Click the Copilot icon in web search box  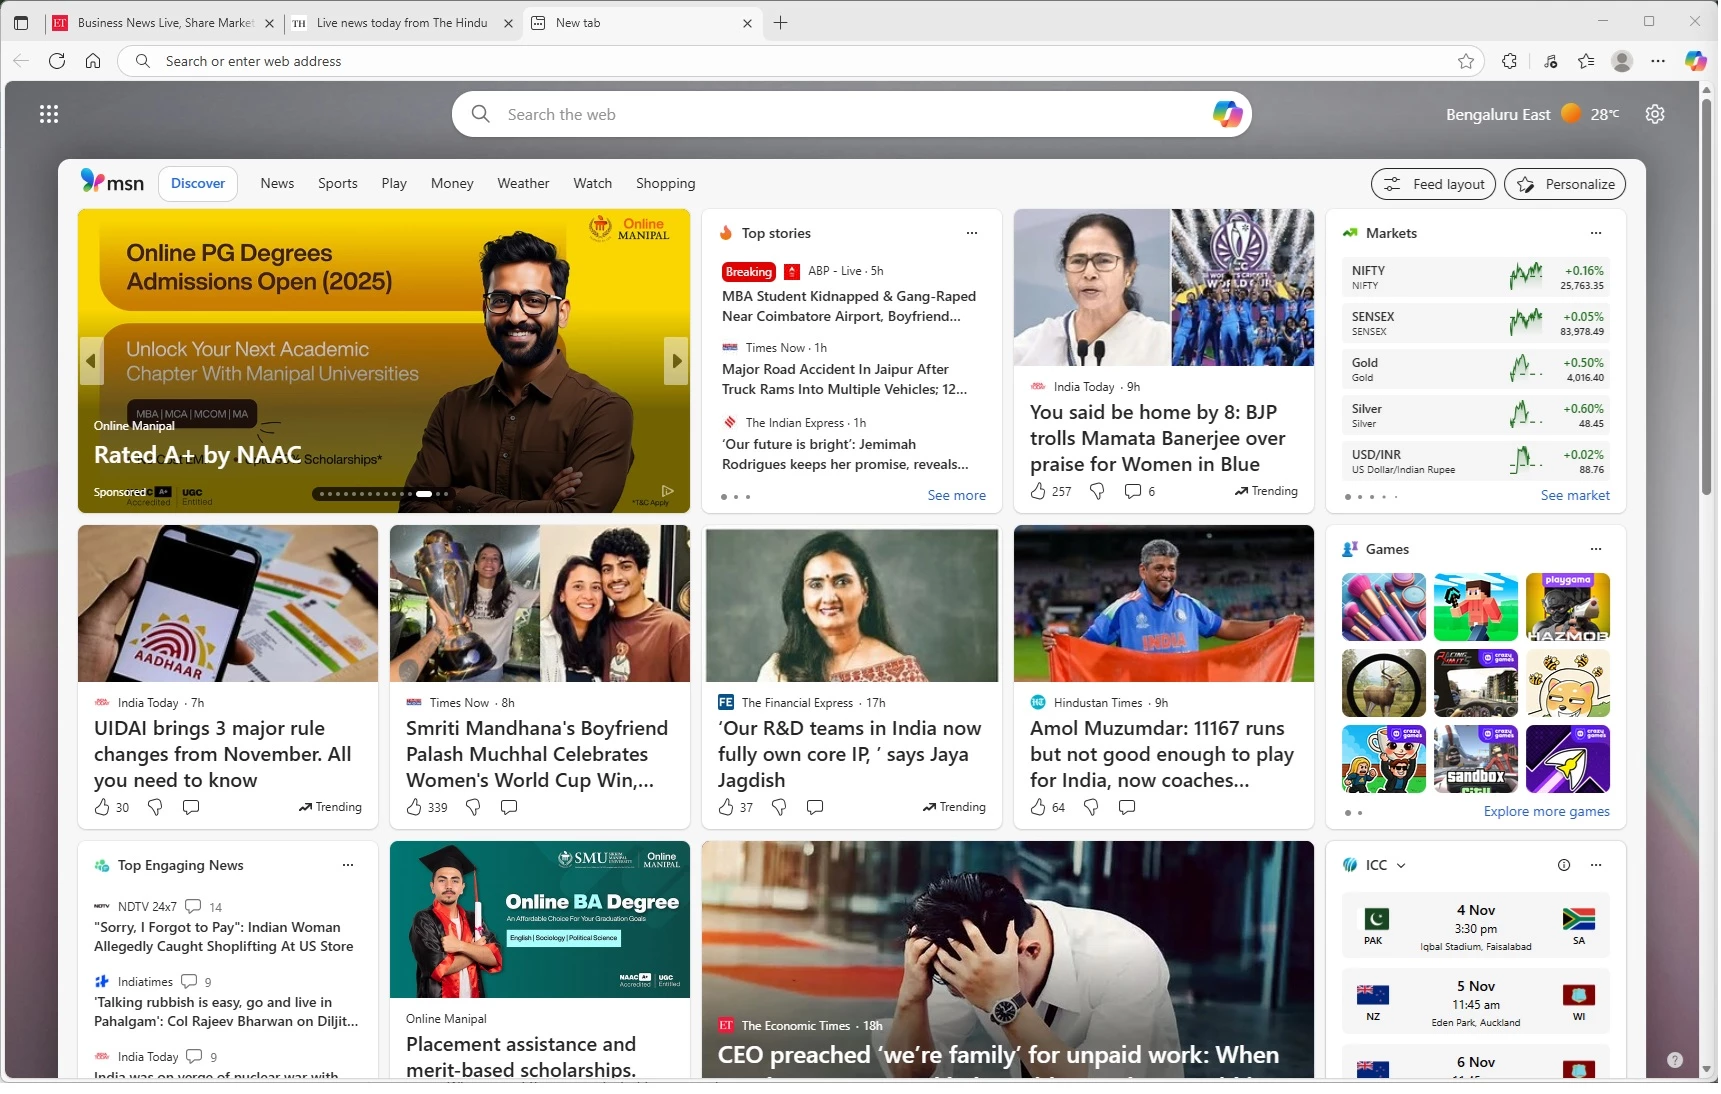[x=1227, y=114]
